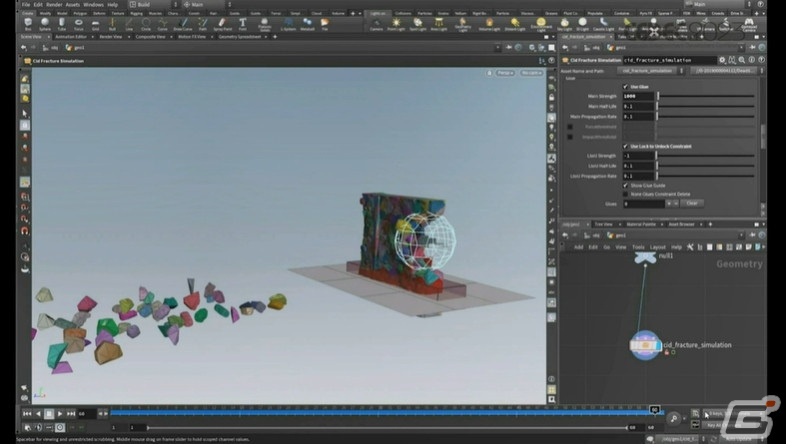Select the Metaball shelf tool
The height and width of the screenshot is (444, 786).
[307, 24]
